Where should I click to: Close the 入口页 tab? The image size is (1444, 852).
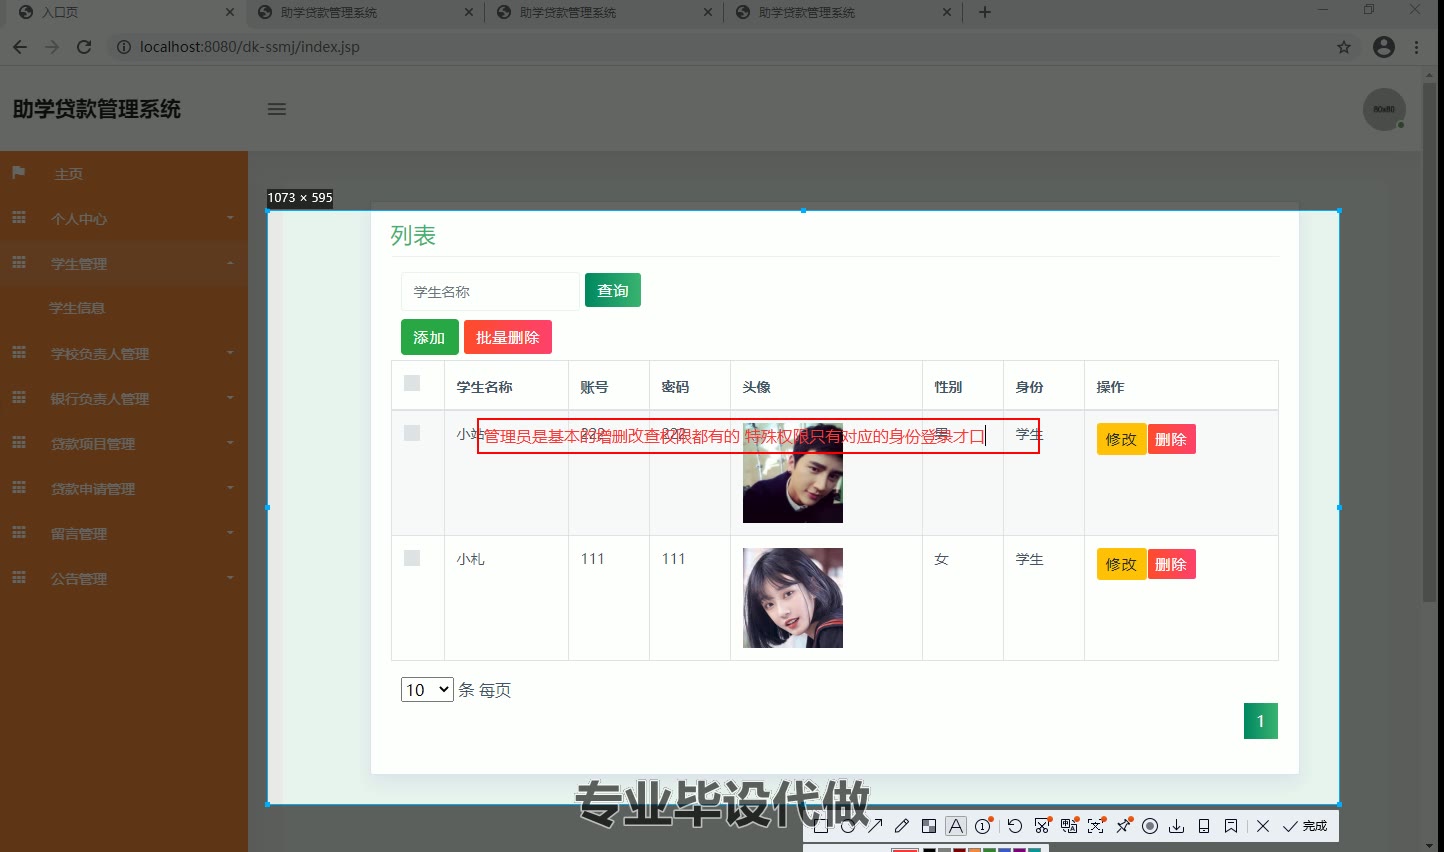(230, 12)
